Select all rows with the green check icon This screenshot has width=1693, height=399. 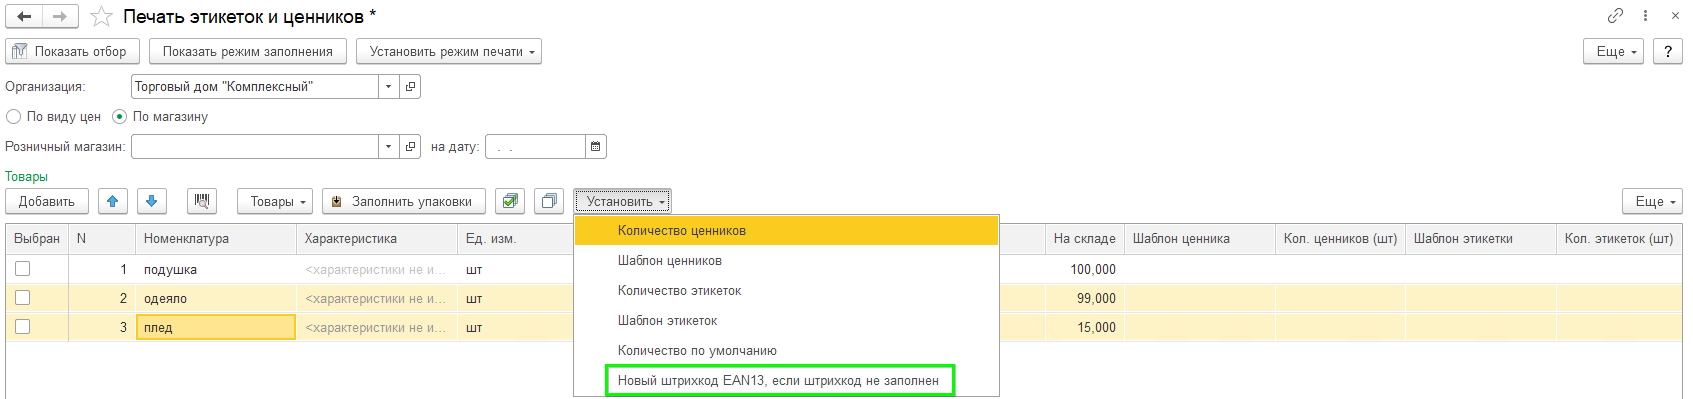pyautogui.click(x=510, y=201)
